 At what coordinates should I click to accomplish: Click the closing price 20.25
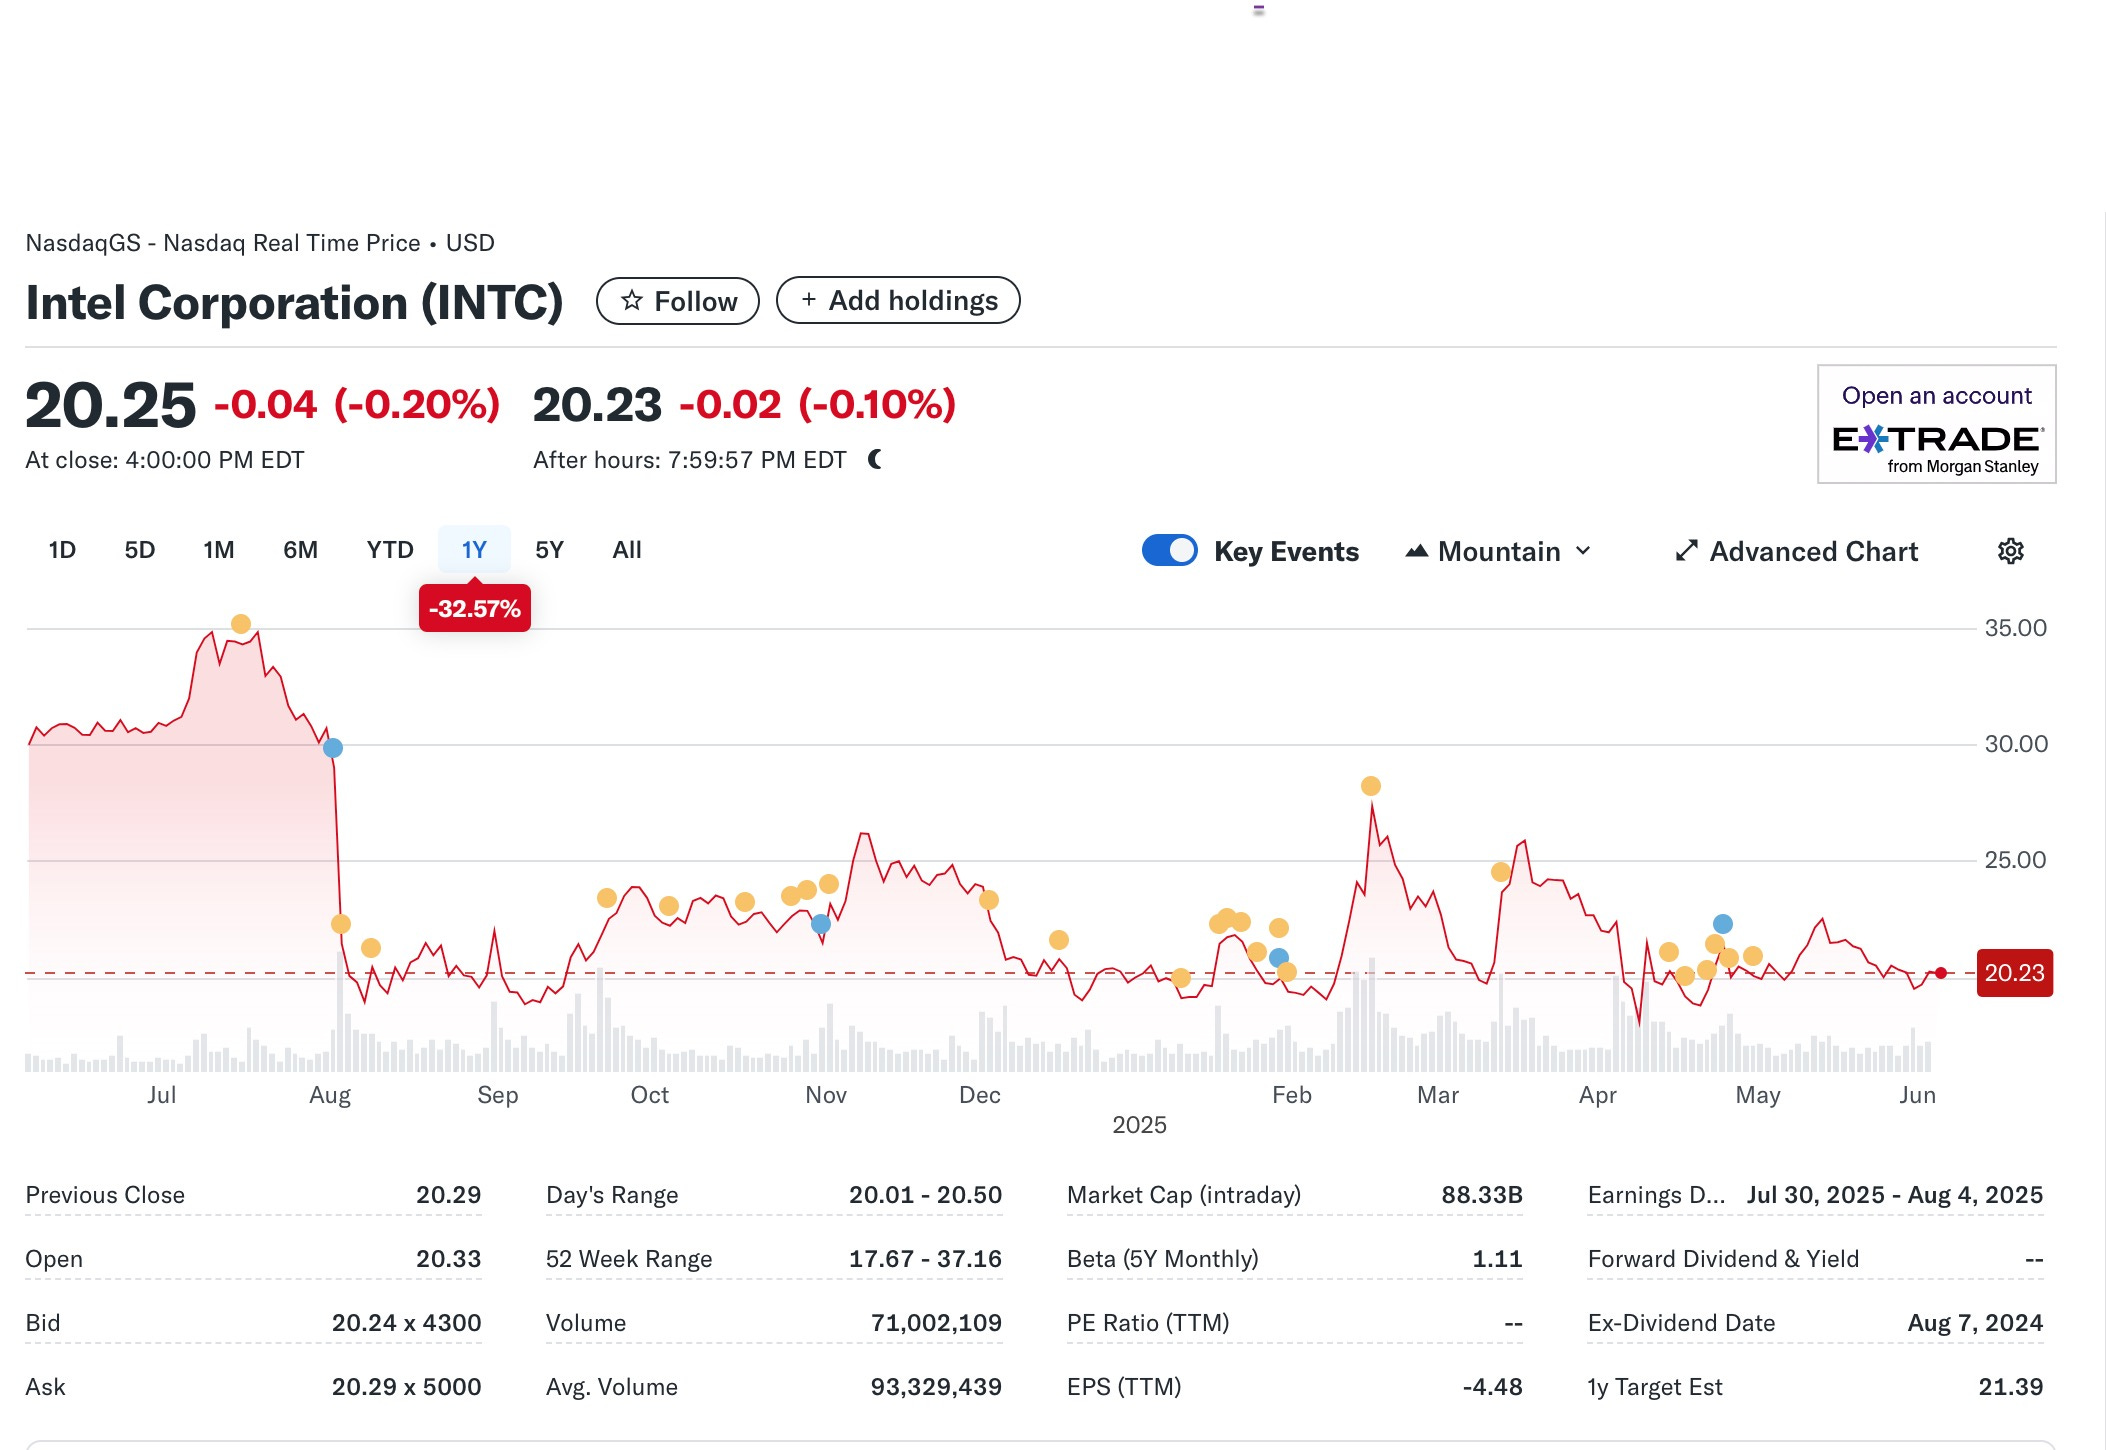(111, 405)
